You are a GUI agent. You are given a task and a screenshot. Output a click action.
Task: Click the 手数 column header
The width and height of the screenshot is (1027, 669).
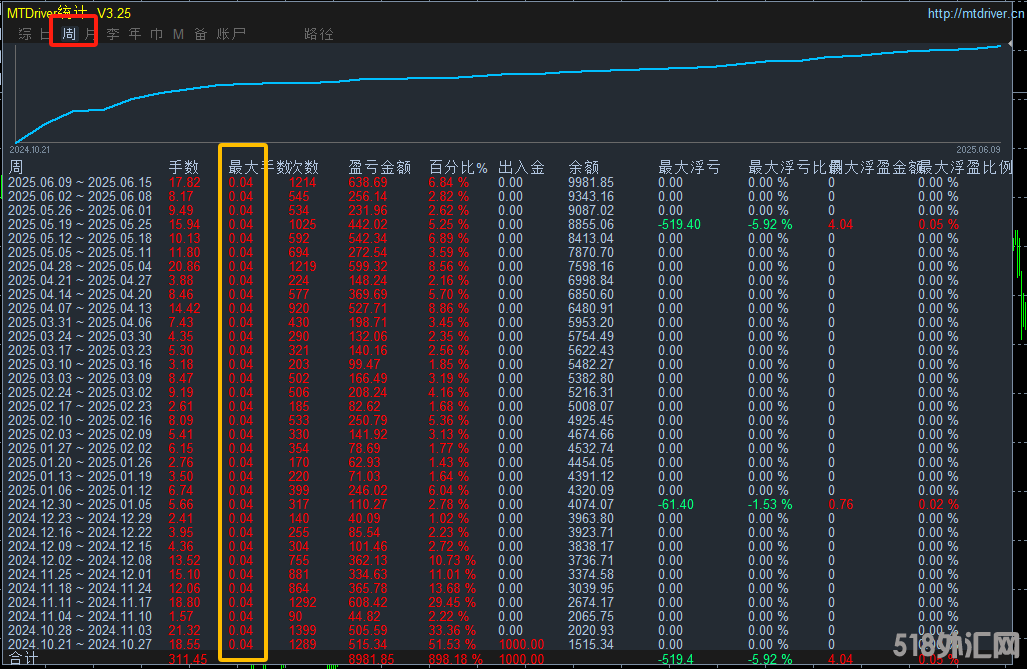184,167
